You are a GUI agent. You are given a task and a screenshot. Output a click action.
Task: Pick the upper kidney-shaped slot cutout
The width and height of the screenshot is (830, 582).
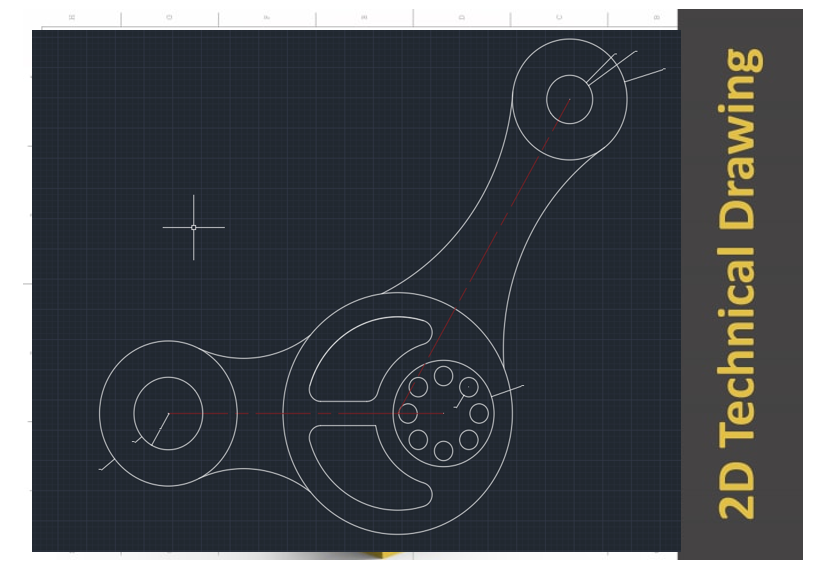[x=371, y=360]
